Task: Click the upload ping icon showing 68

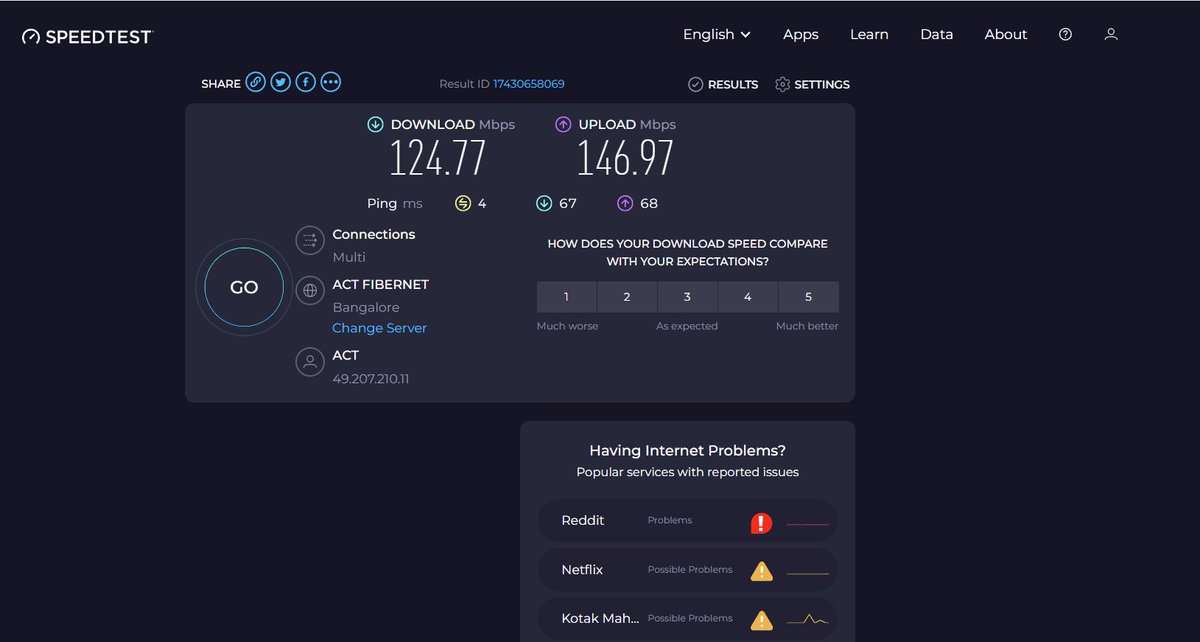Action: point(625,203)
